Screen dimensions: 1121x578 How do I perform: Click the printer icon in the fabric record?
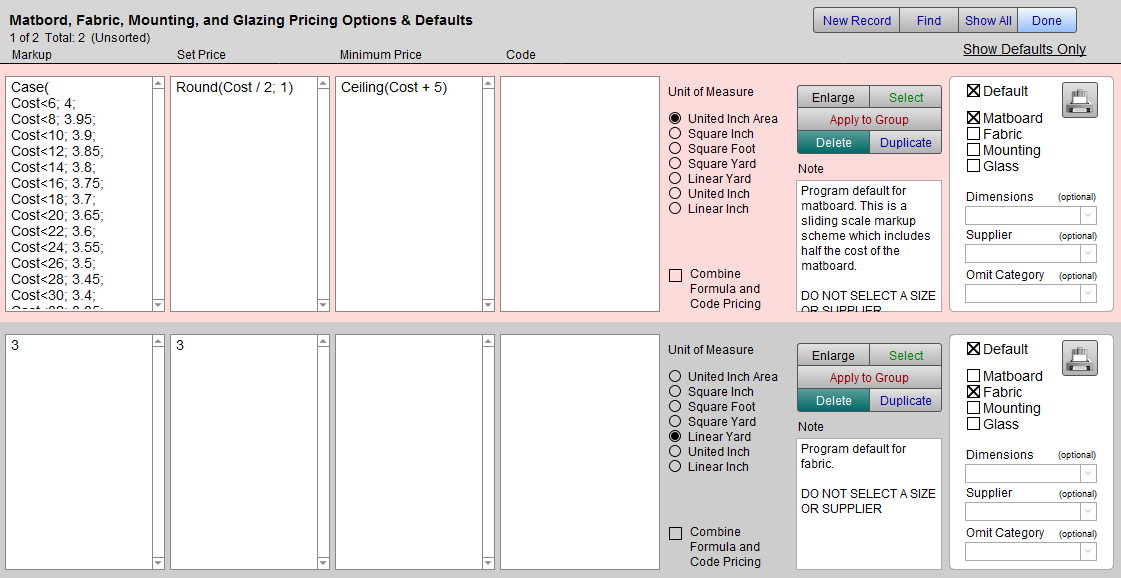point(1079,358)
